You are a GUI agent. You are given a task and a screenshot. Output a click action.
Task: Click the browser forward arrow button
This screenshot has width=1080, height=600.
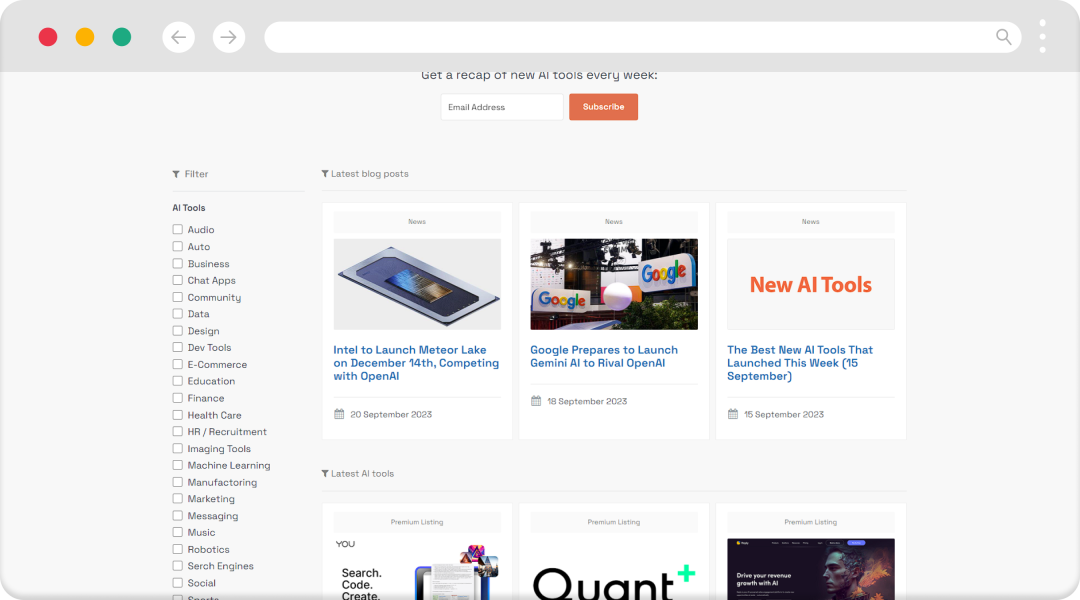(229, 37)
